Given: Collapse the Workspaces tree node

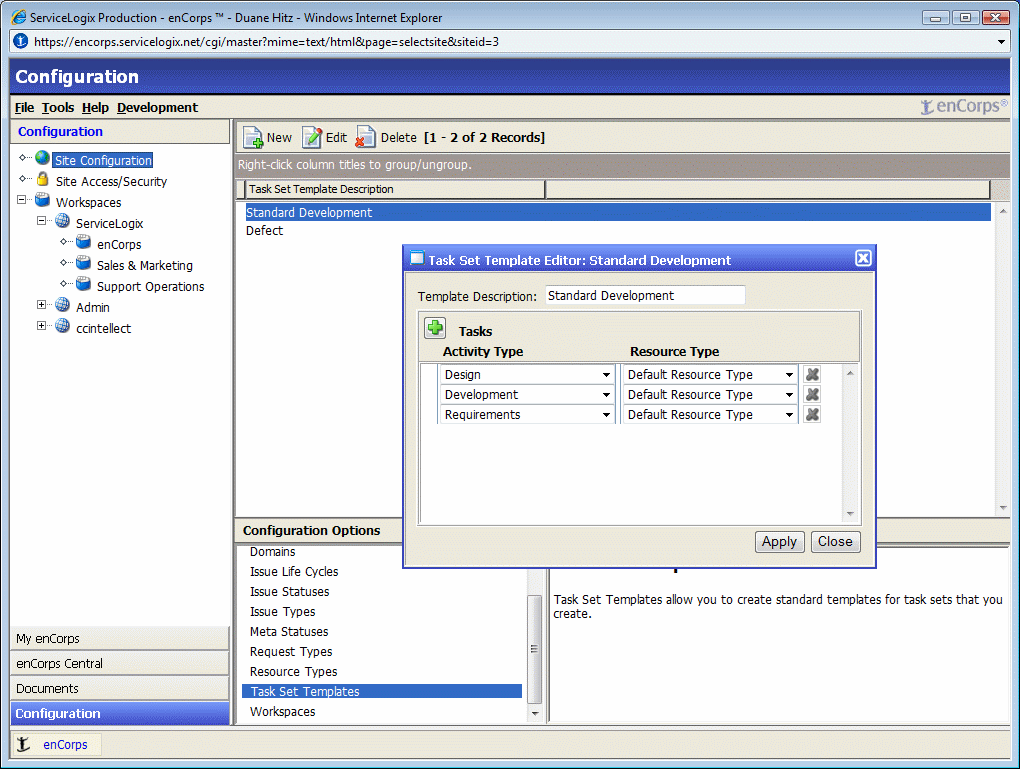Looking at the screenshot, I should tap(21, 200).
